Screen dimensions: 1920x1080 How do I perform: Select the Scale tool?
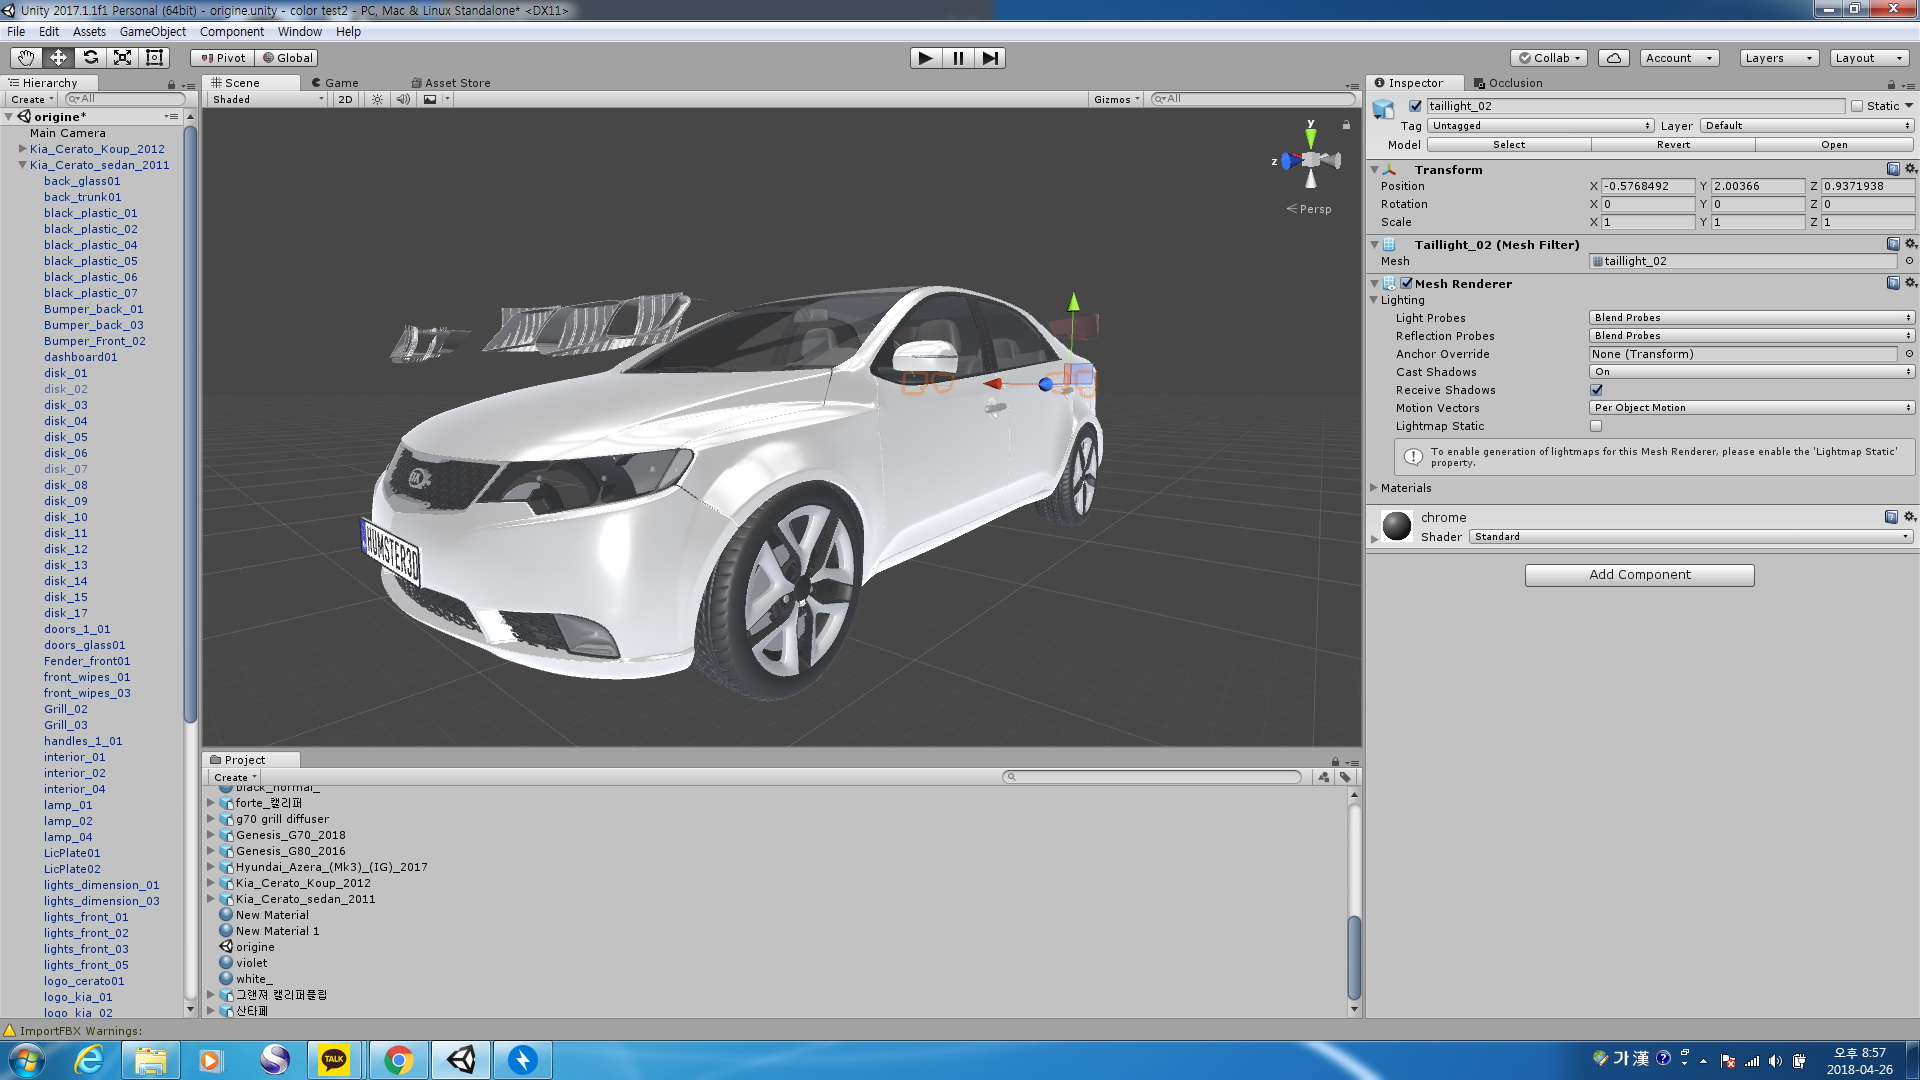click(122, 58)
